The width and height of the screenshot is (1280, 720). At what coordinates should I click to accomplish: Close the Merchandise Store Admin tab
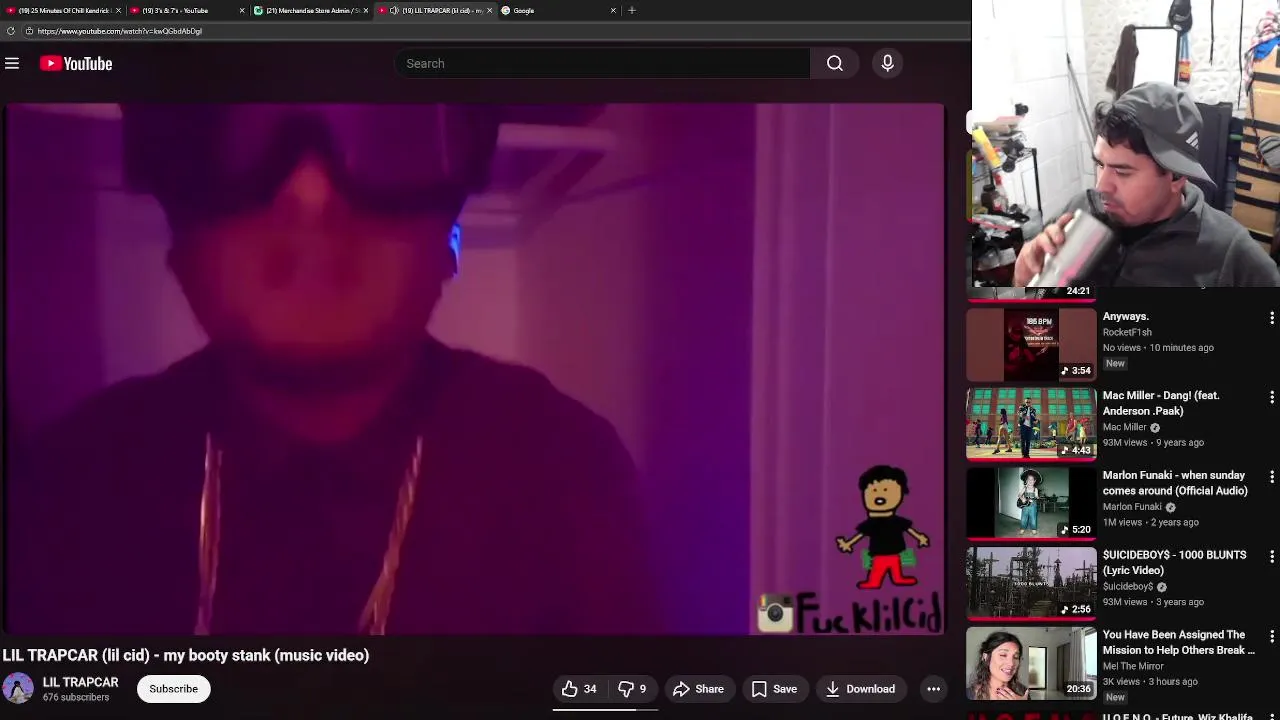(x=366, y=10)
